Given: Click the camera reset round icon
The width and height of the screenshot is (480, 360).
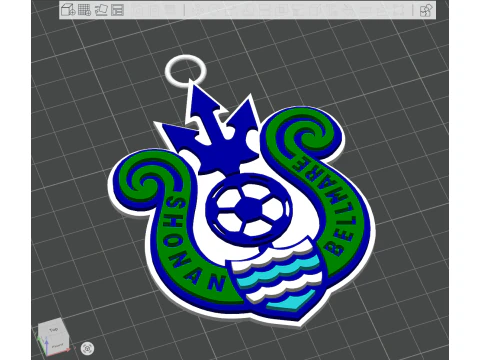Looking at the screenshot, I should 87,349.
